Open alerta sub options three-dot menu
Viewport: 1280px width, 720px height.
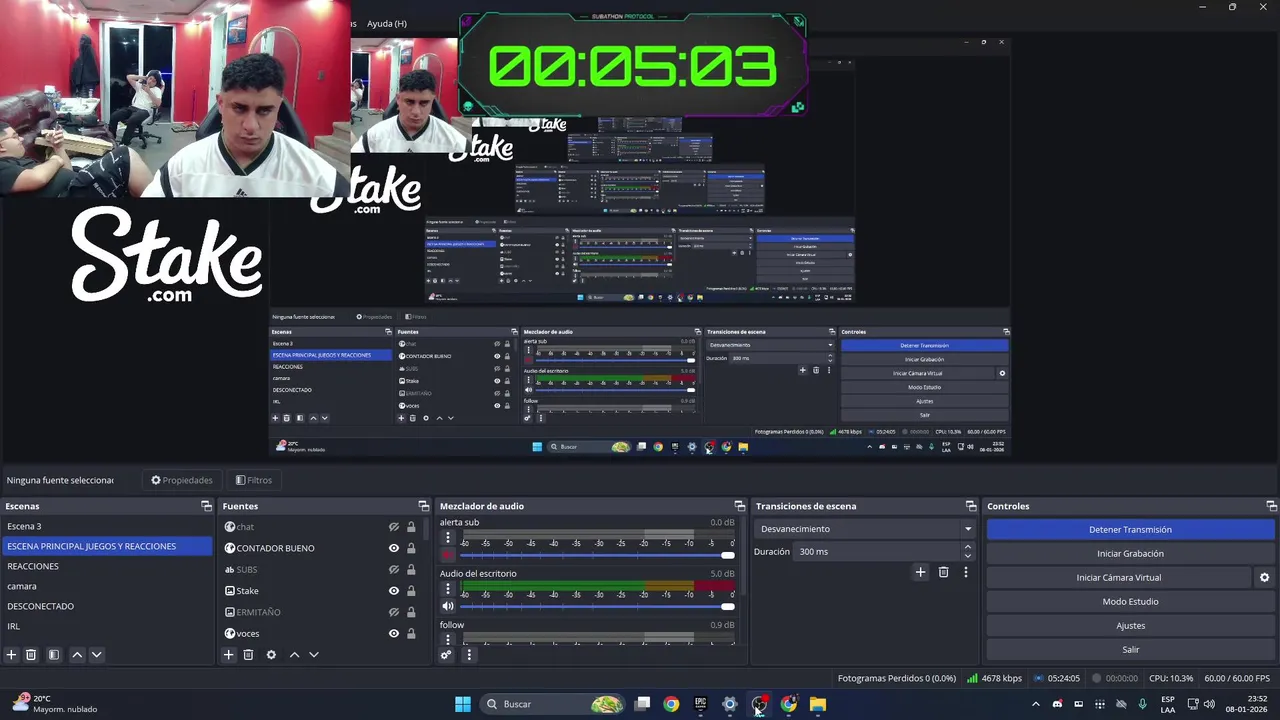coord(448,538)
